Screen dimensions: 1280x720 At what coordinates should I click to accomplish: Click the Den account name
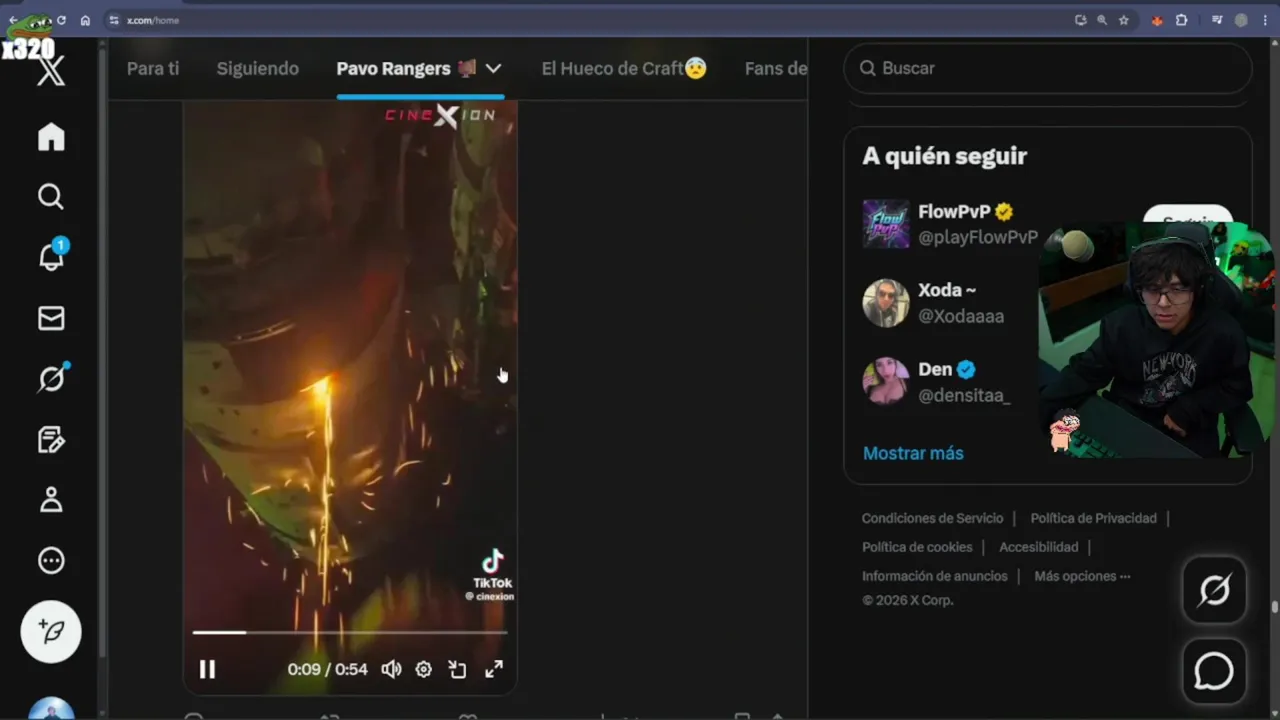coord(935,369)
